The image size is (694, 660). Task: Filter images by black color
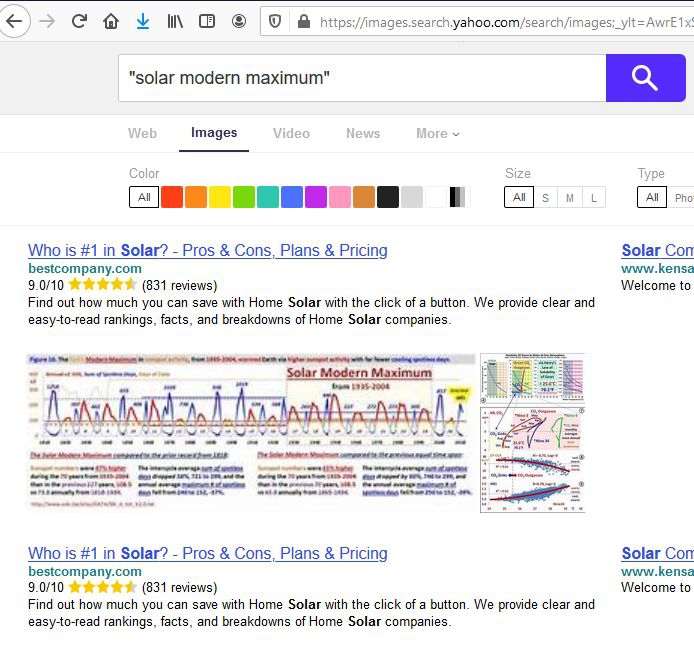[388, 197]
